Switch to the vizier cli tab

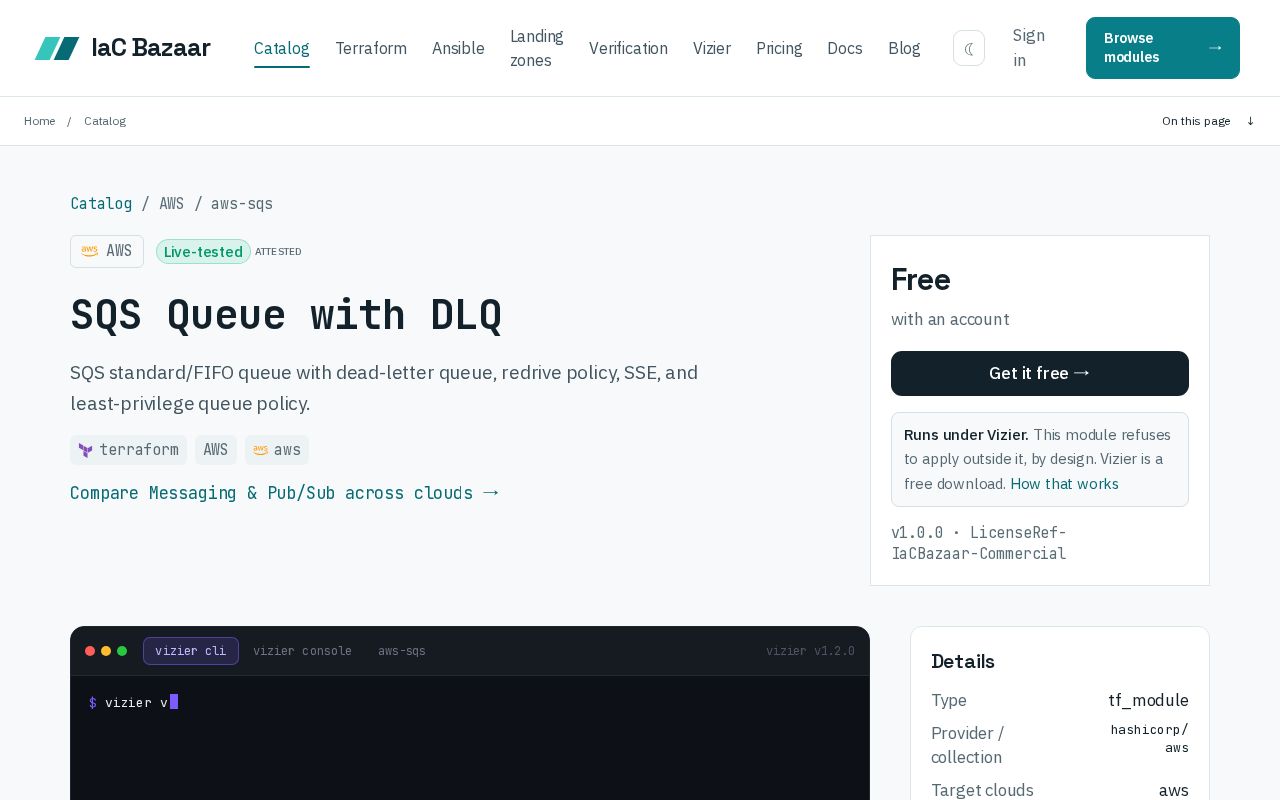point(191,651)
